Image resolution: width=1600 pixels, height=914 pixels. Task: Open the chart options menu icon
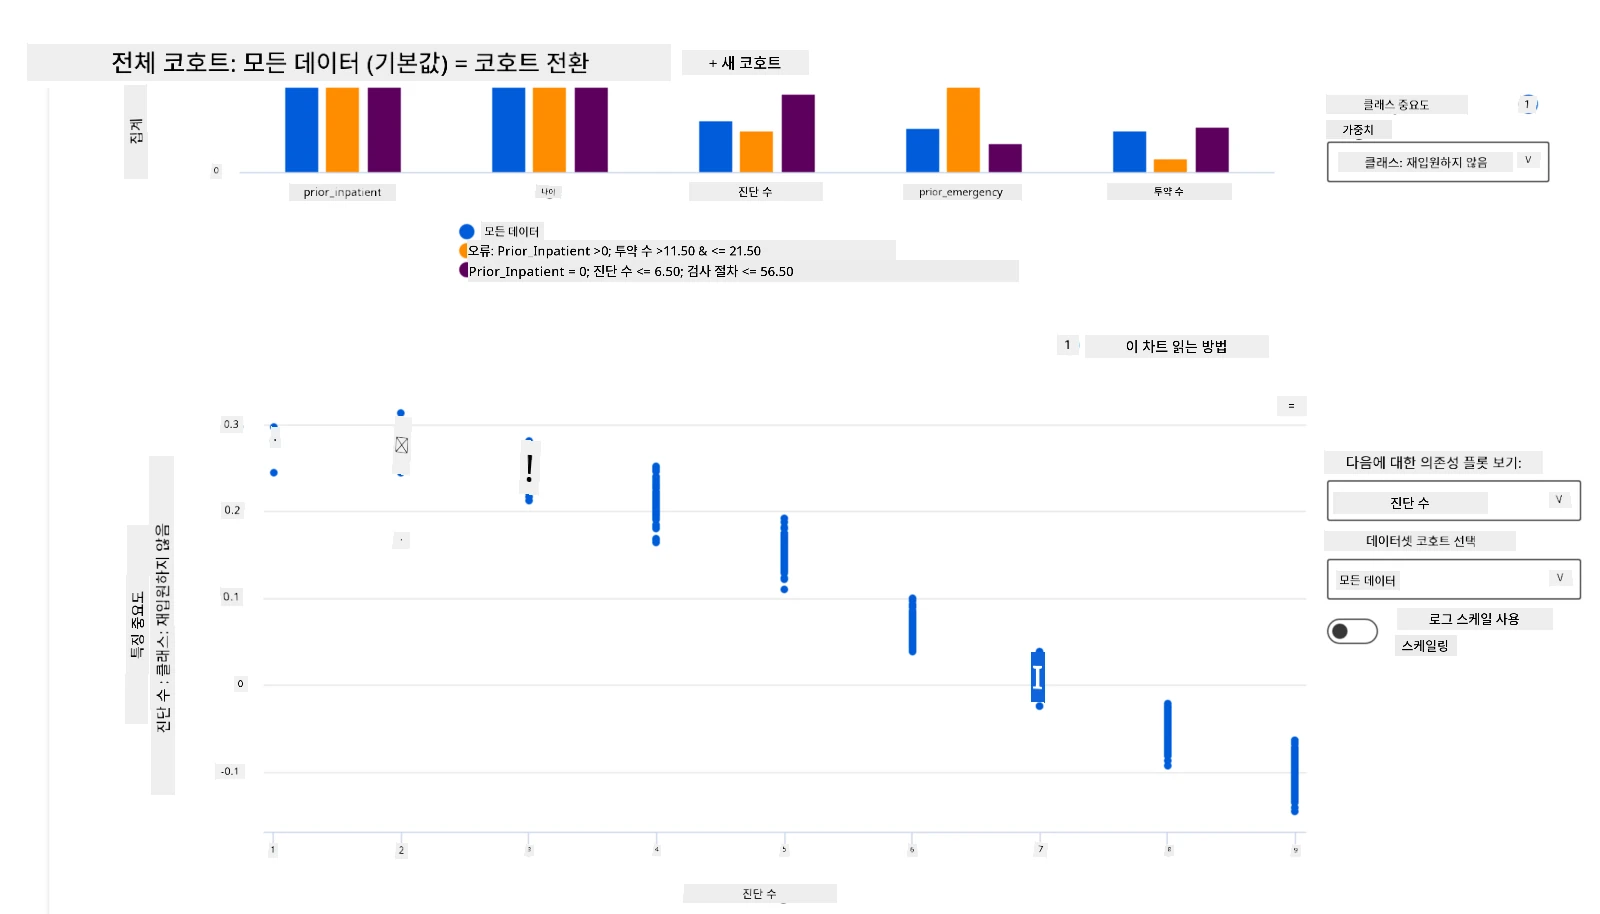(x=1291, y=405)
